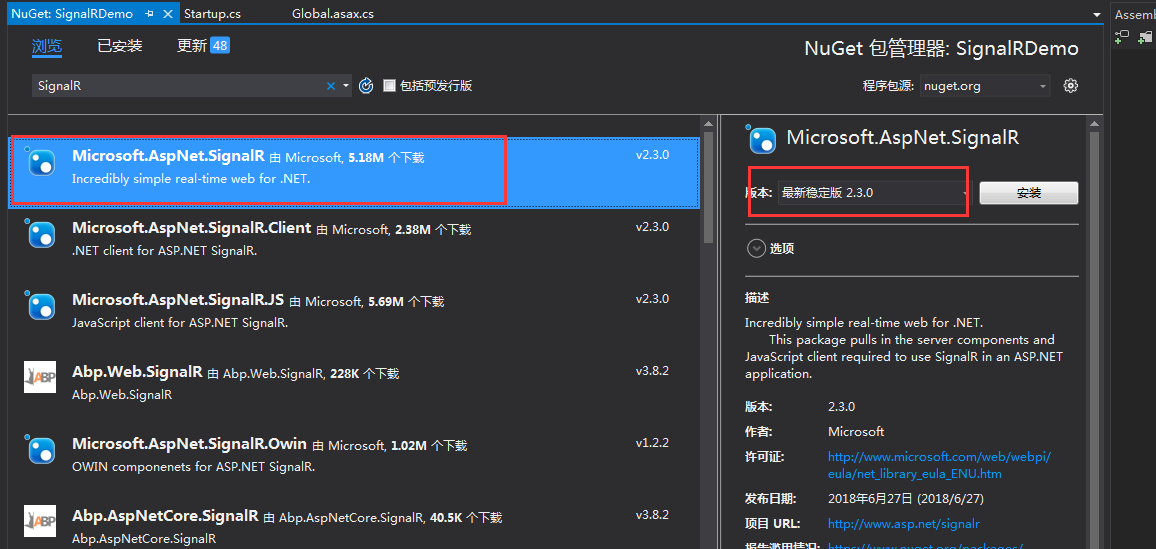Image resolution: width=1156 pixels, height=549 pixels.
Task: Select the NuGet: SignalRDemo document tab
Action: (x=71, y=13)
